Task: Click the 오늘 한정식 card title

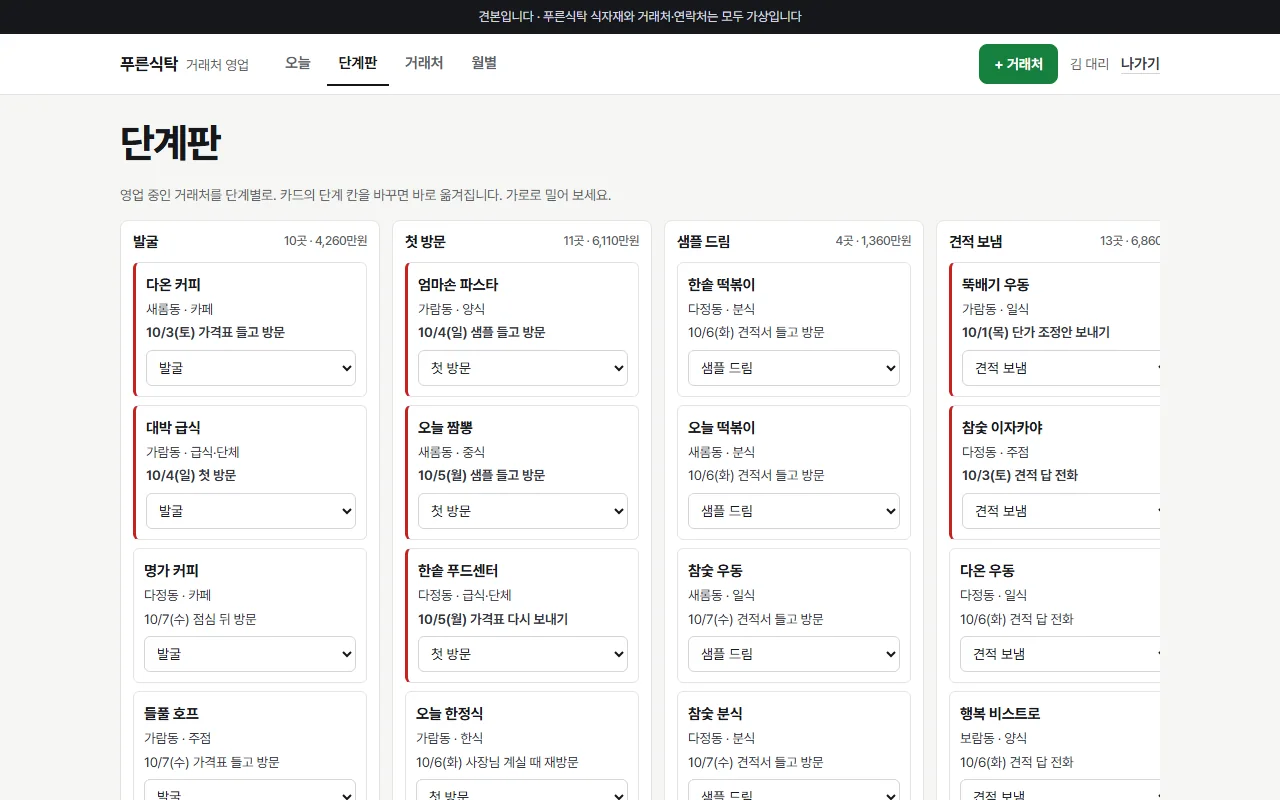Action: pos(449,714)
